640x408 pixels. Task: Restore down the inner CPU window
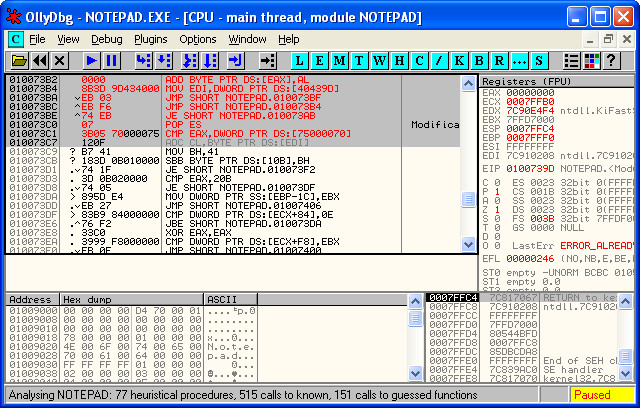[609, 40]
